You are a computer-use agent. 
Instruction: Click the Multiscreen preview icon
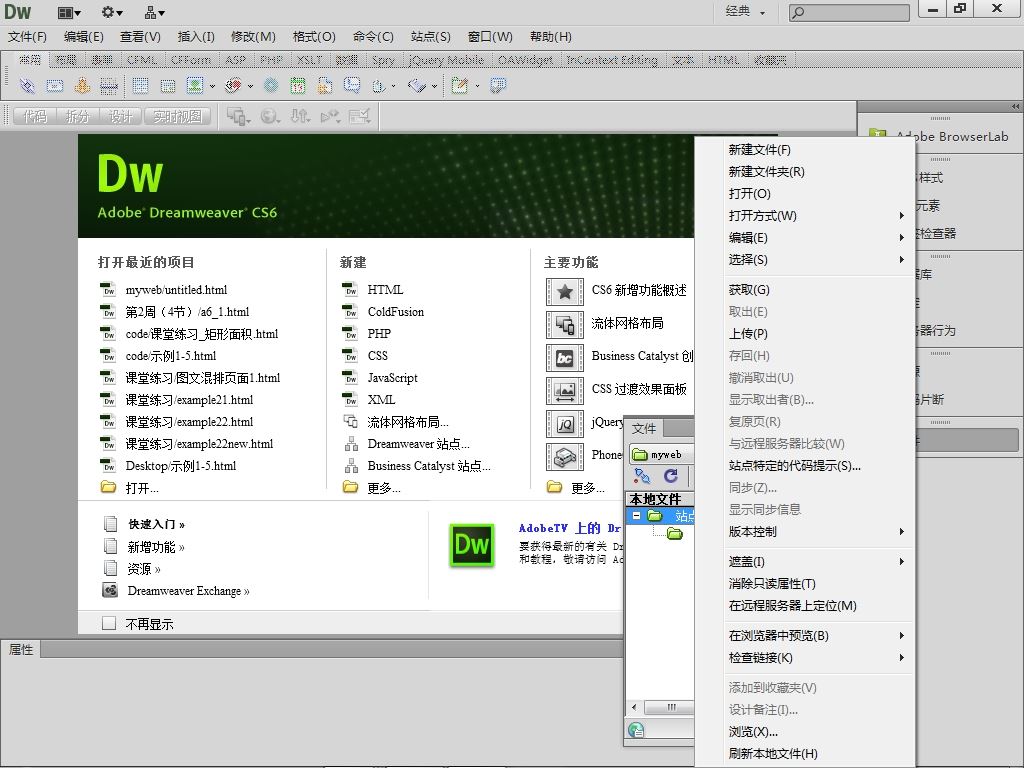tap(238, 117)
